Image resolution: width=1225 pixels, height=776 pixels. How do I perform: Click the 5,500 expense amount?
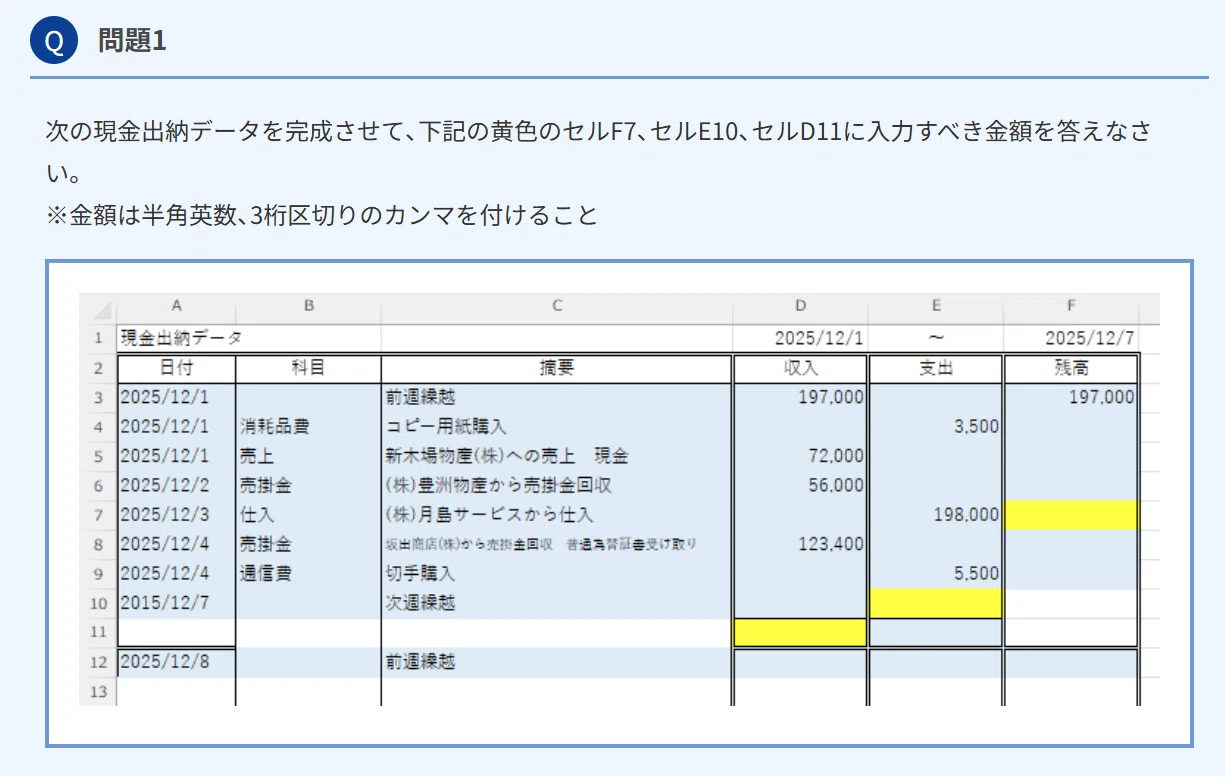point(975,574)
